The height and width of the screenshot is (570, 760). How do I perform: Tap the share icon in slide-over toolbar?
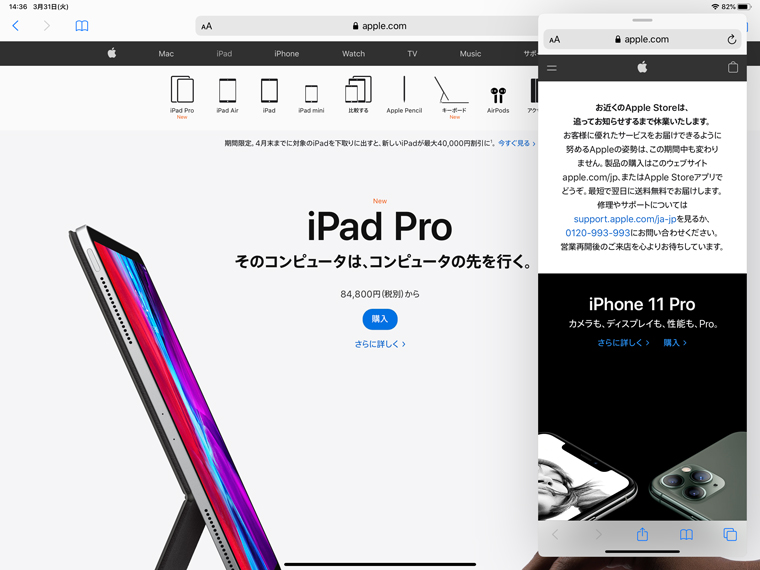point(642,534)
